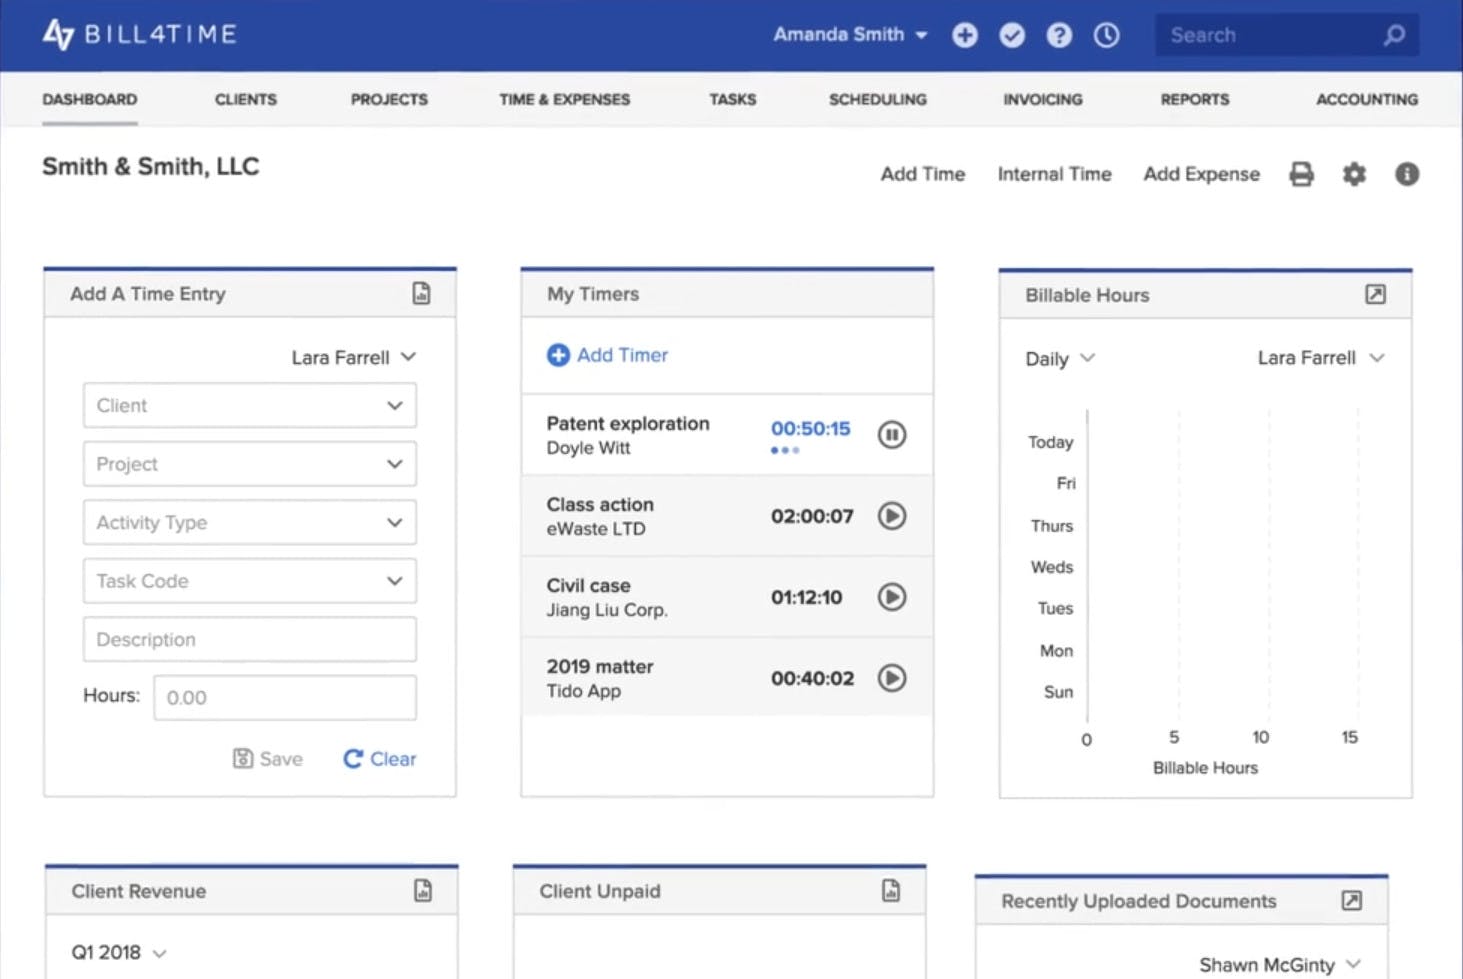Go to Time & Expenses tab
The image size is (1463, 979).
pyautogui.click(x=564, y=99)
